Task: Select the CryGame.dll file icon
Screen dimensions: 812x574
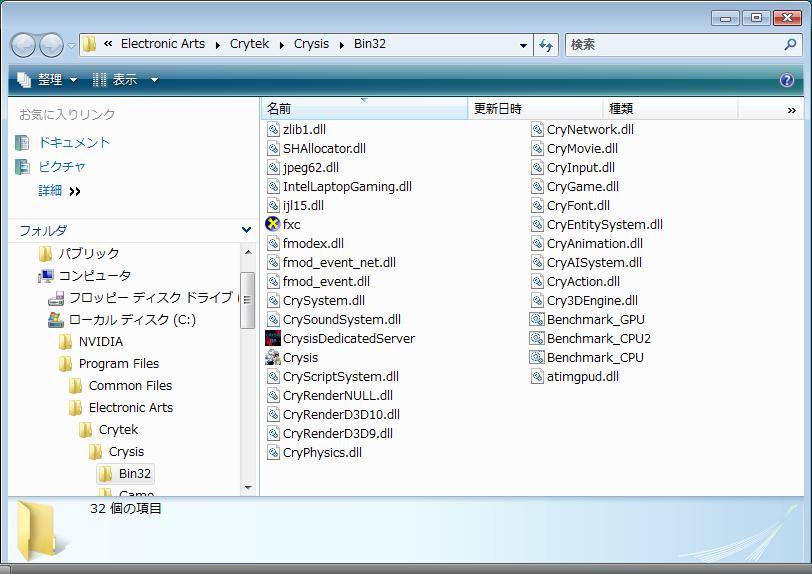Action: (538, 186)
